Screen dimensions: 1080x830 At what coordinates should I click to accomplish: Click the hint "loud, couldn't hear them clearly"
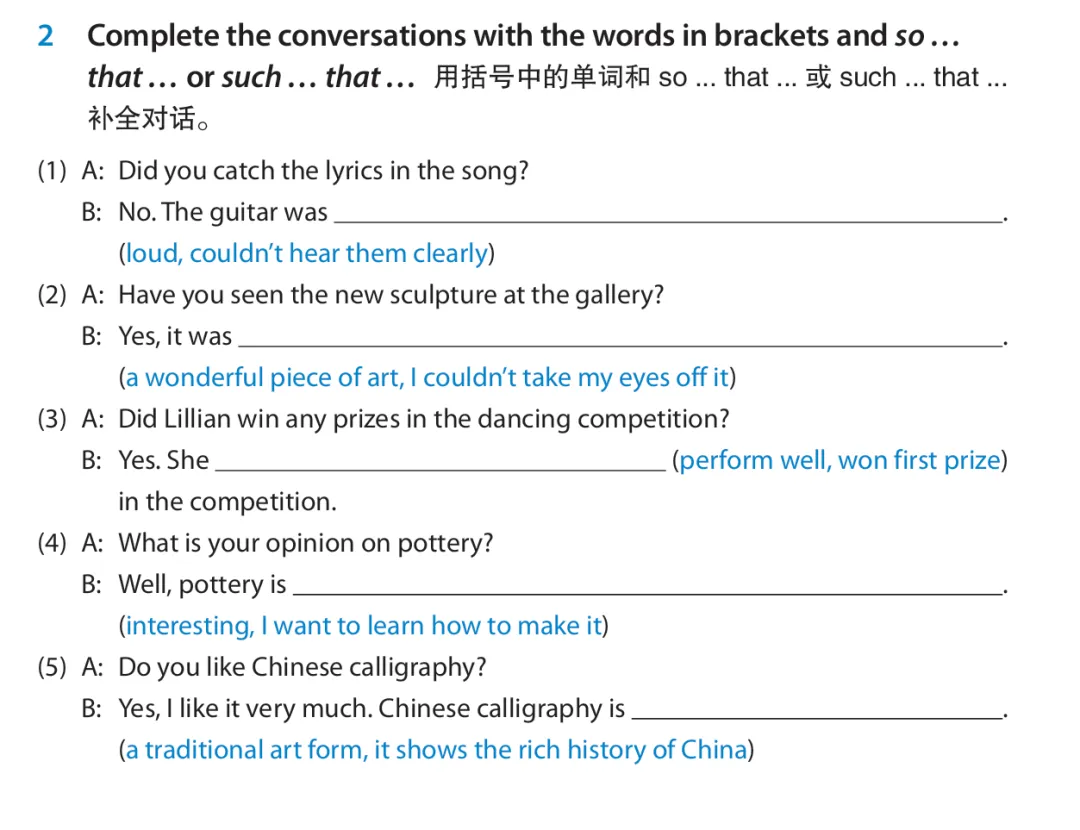pos(307,253)
